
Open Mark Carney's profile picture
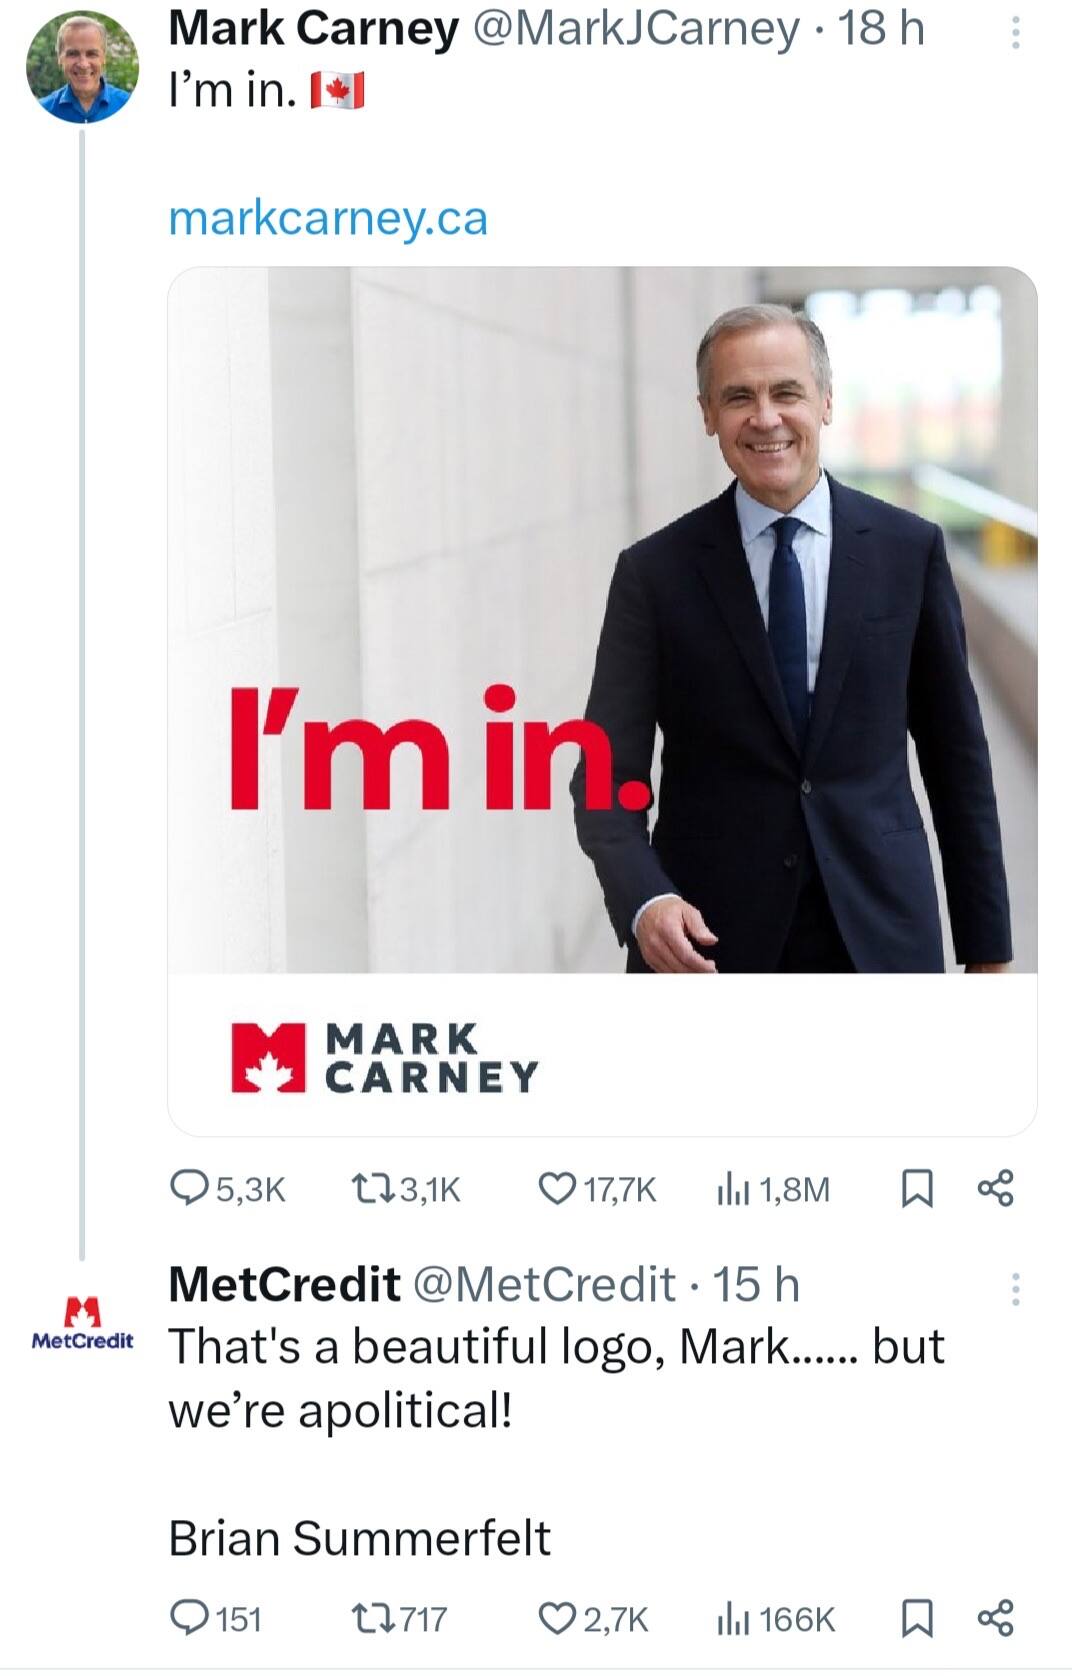point(82,68)
